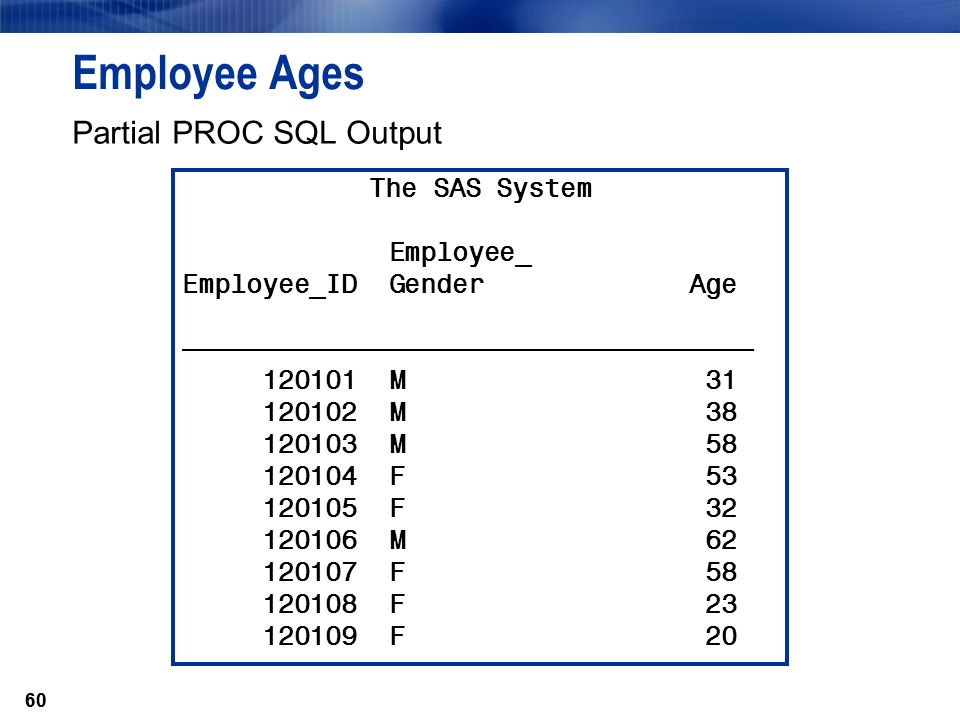Select the Employee_ID column header
The height and width of the screenshot is (720, 960).
click(x=271, y=285)
